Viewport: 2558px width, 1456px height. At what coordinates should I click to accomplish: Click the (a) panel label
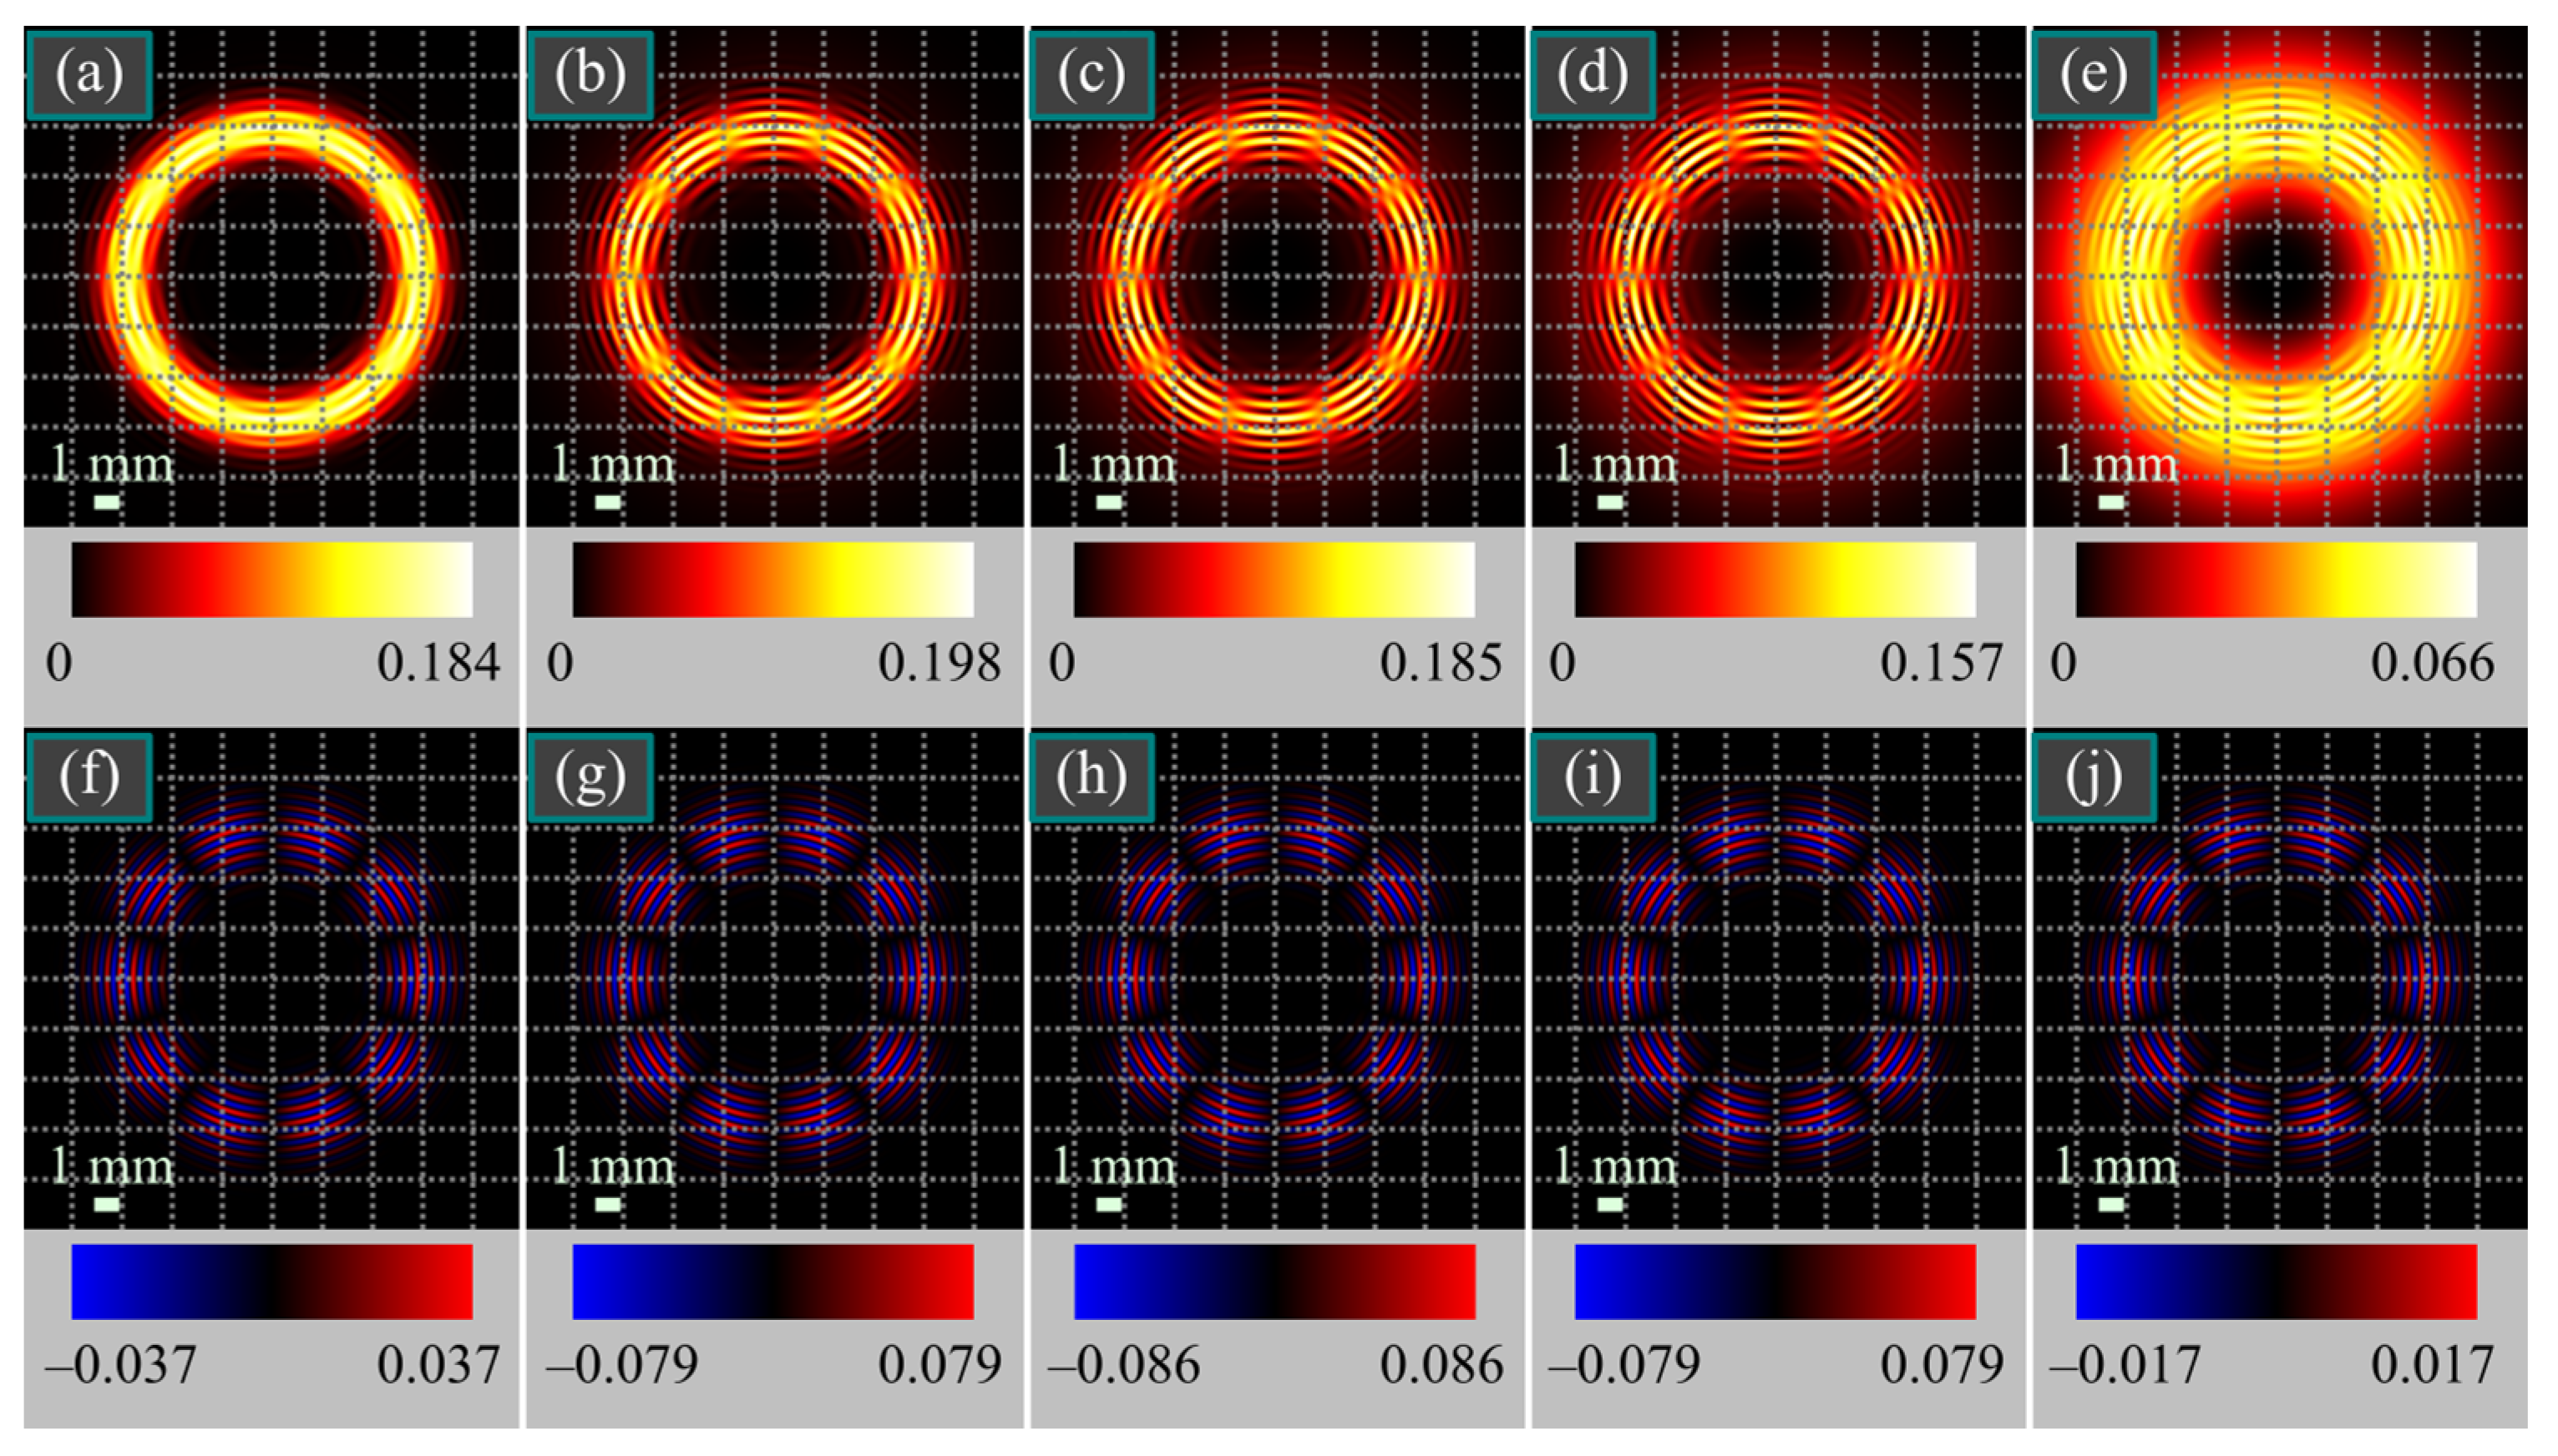coord(89,75)
